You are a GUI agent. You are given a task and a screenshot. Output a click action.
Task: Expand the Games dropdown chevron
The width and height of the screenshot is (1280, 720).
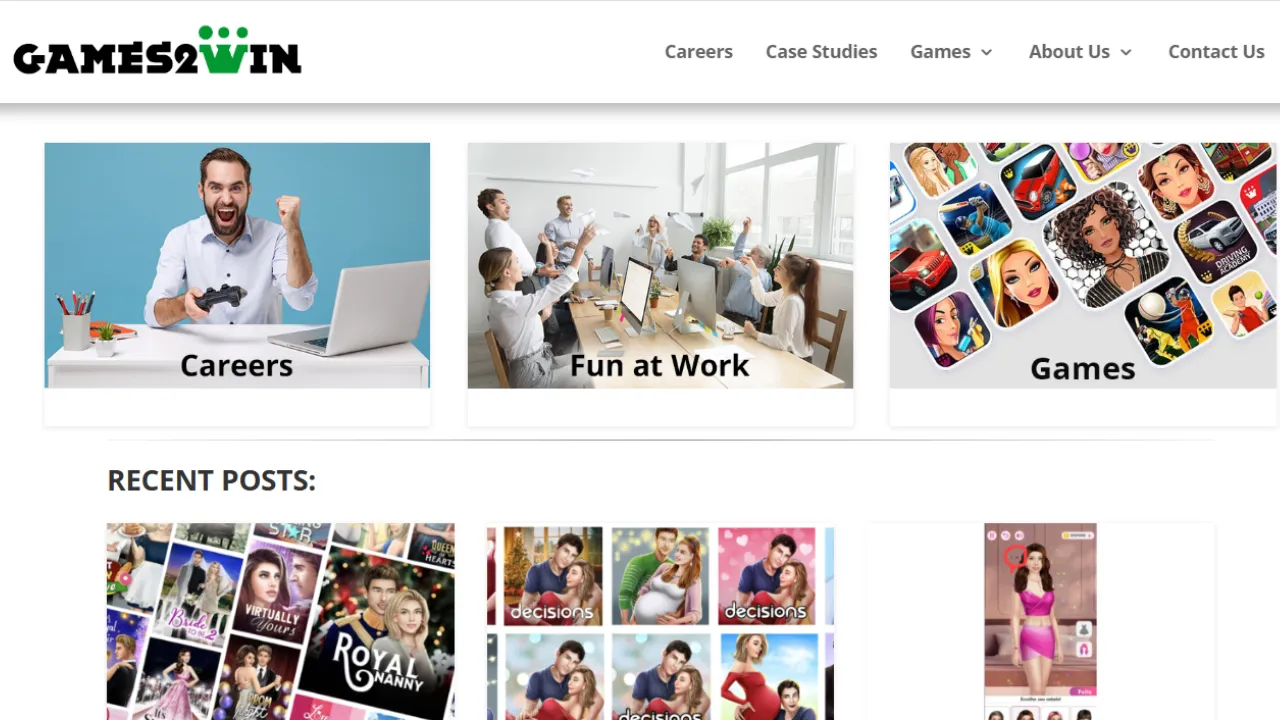point(986,52)
